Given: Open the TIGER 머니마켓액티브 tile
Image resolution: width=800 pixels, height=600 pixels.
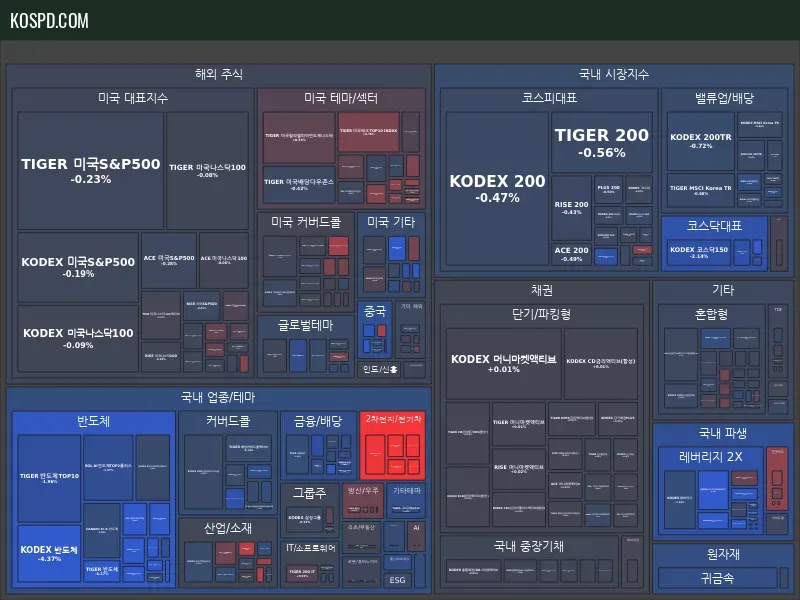Looking at the screenshot, I should [518, 423].
